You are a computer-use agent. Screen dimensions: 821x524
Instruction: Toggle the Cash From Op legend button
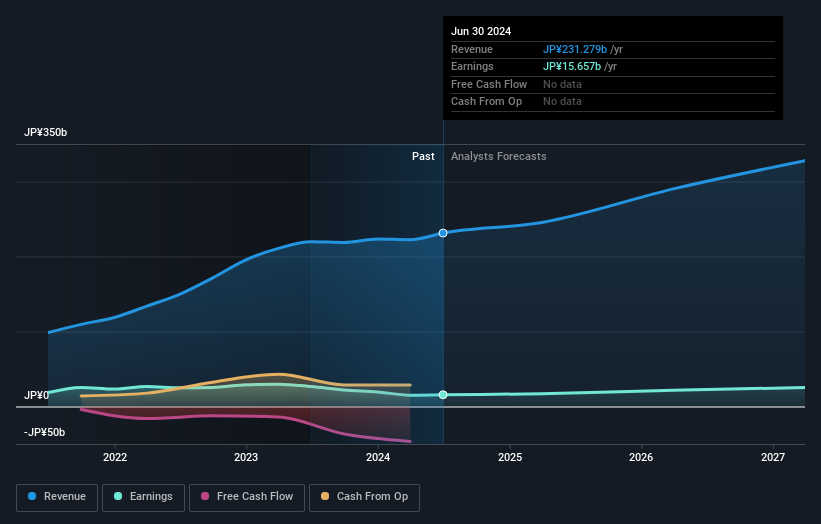coord(364,497)
